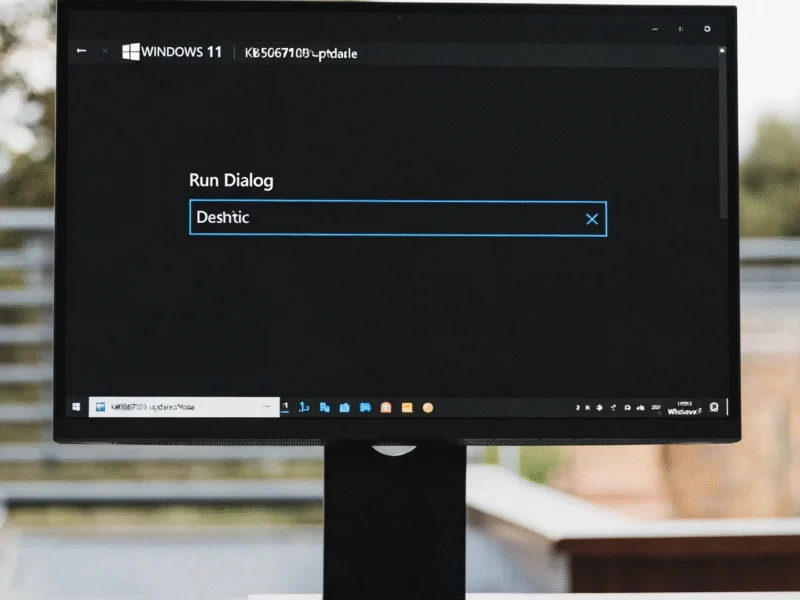The image size is (800, 600).
Task: Select the back arrow in the title bar
Action: (x=80, y=49)
